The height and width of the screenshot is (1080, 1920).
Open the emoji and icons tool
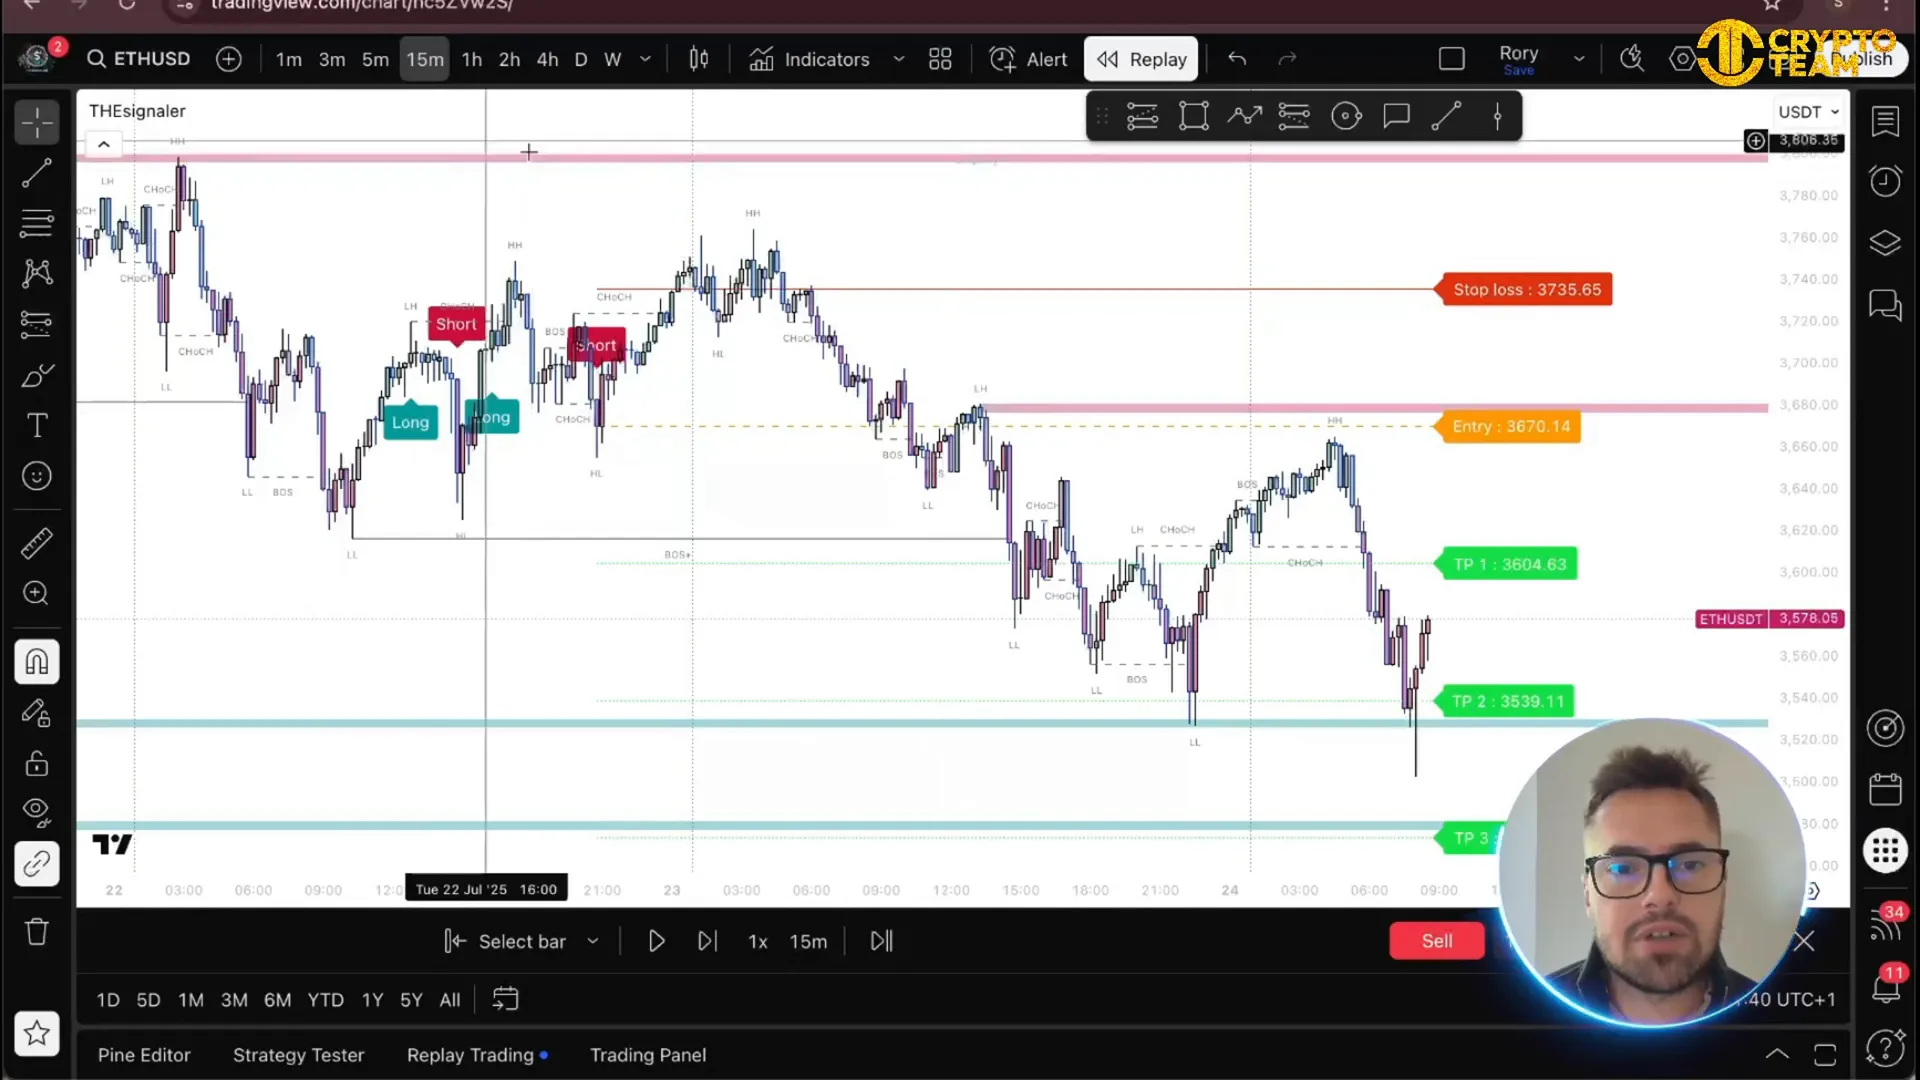tap(37, 476)
